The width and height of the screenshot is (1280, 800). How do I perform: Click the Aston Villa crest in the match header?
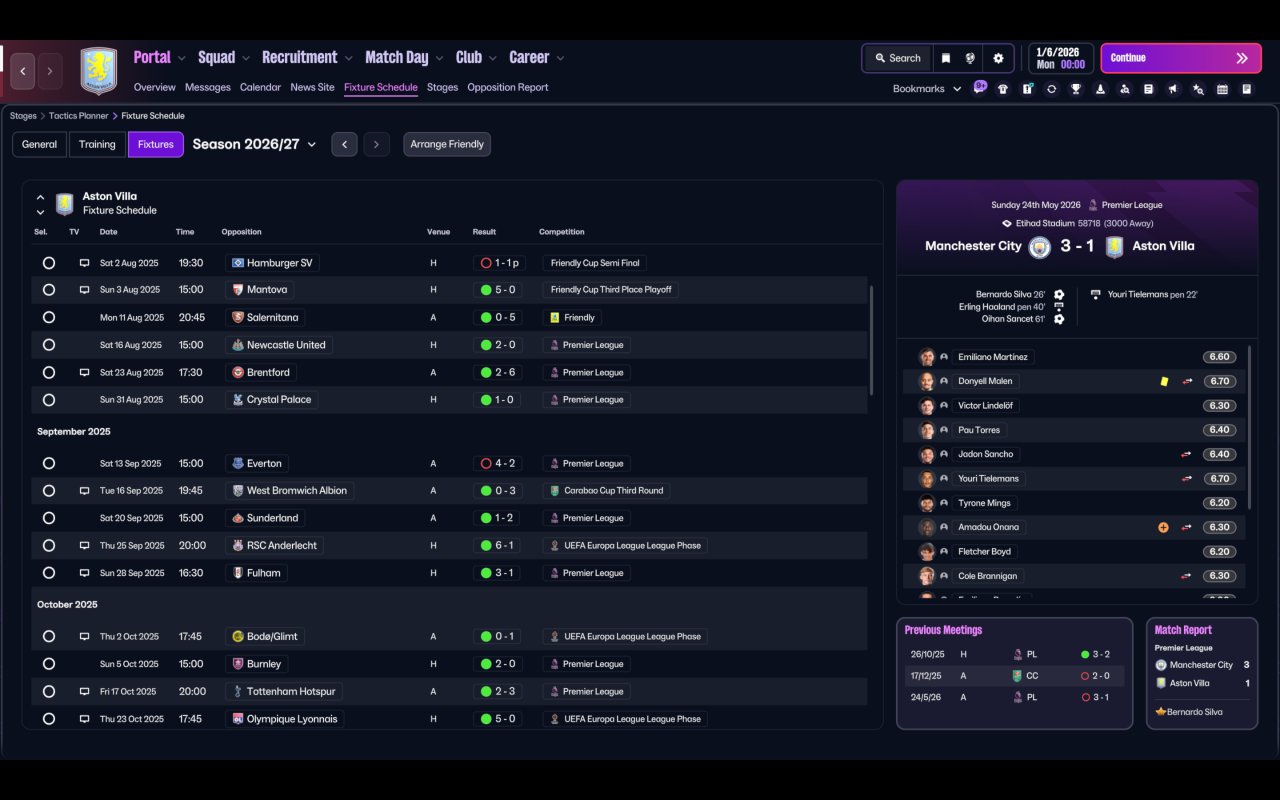coord(1114,247)
